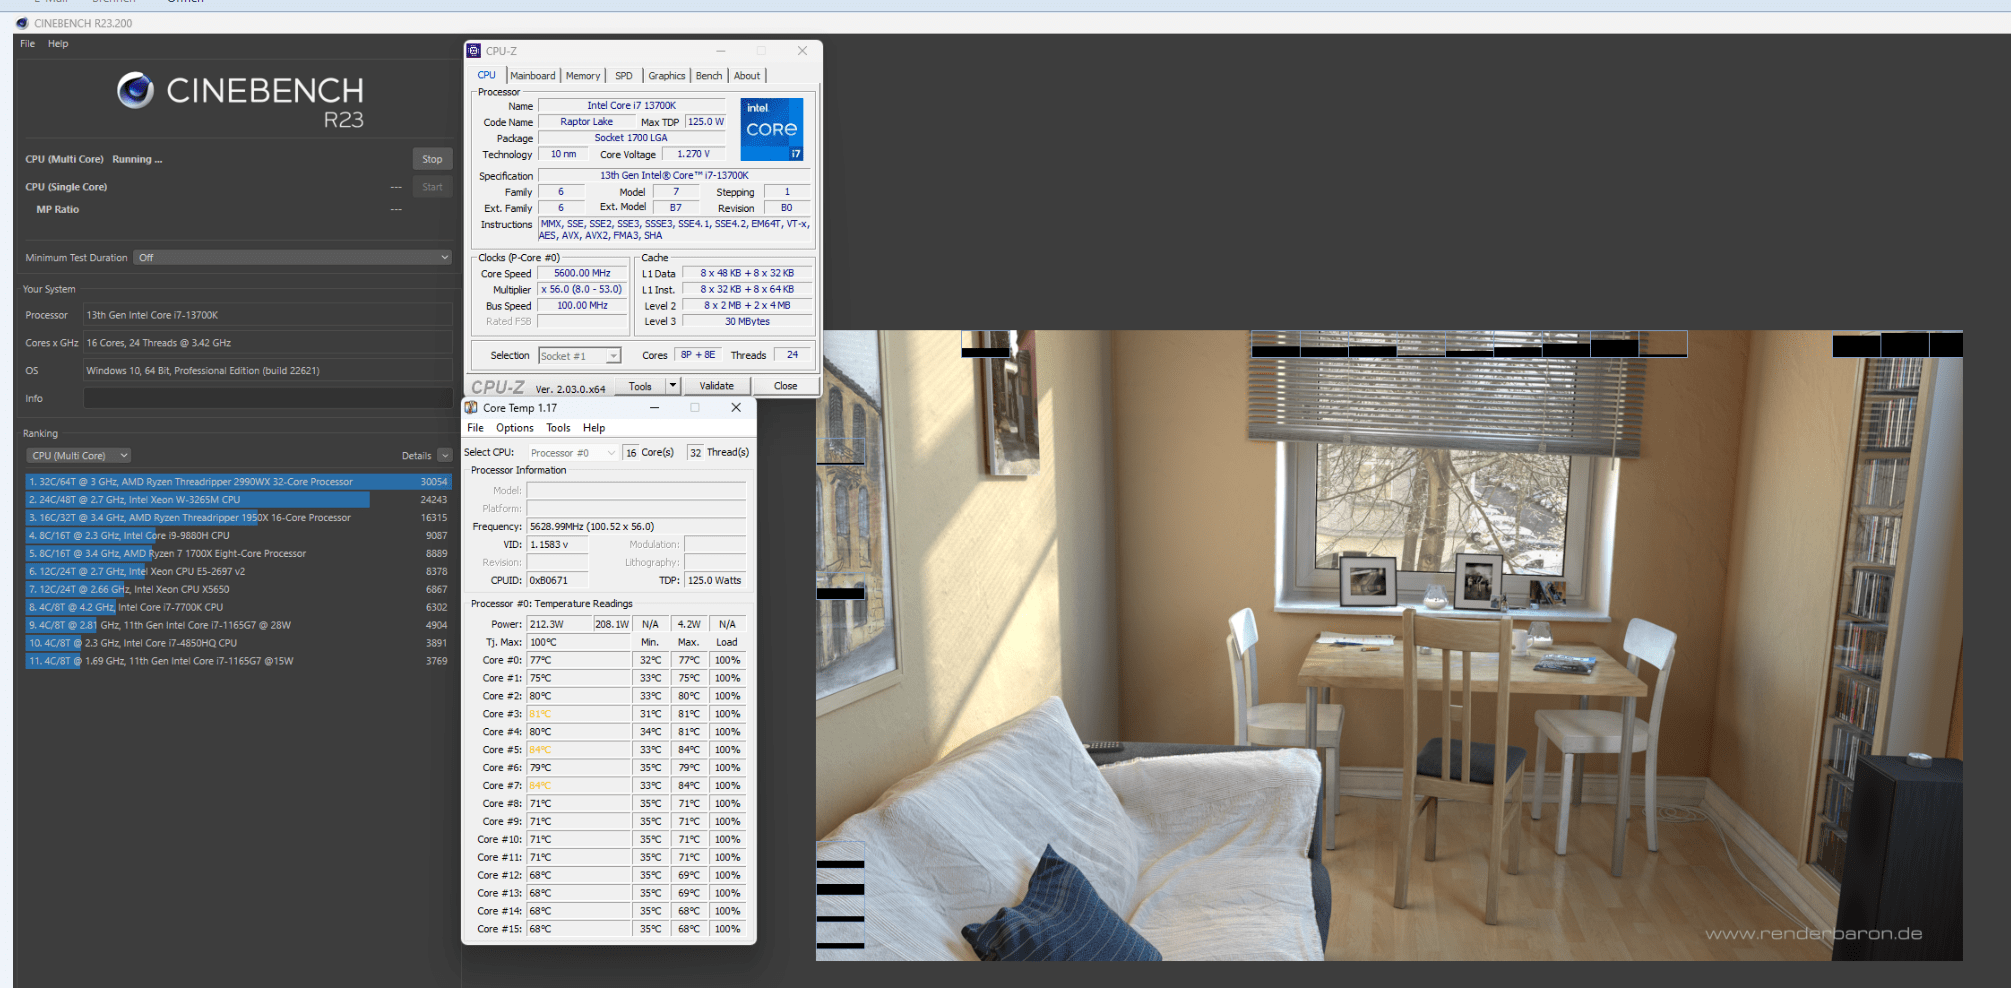Switch to the Mainboard tab in CPU-Z
The height and width of the screenshot is (988, 2011).
[533, 76]
